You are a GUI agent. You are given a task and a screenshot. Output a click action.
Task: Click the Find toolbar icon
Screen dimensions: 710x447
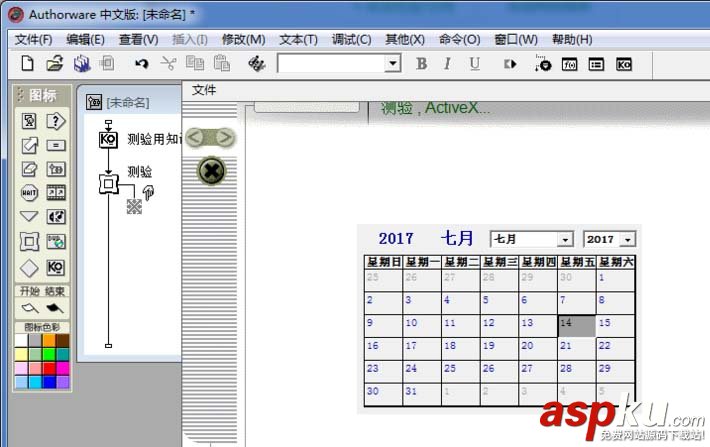(x=256, y=64)
